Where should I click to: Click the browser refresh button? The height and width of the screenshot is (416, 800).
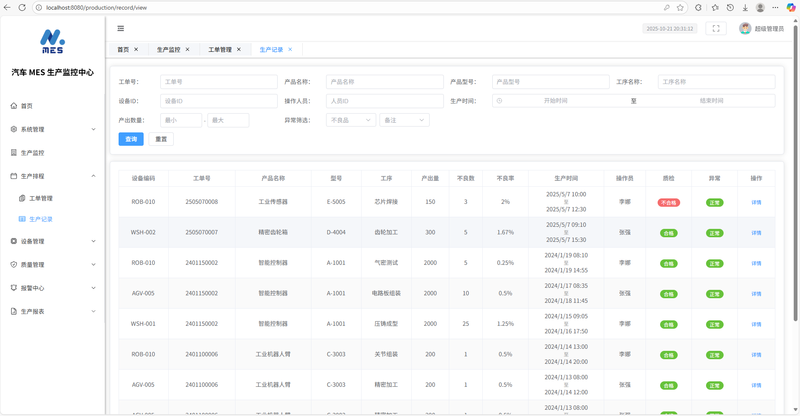[x=23, y=7]
